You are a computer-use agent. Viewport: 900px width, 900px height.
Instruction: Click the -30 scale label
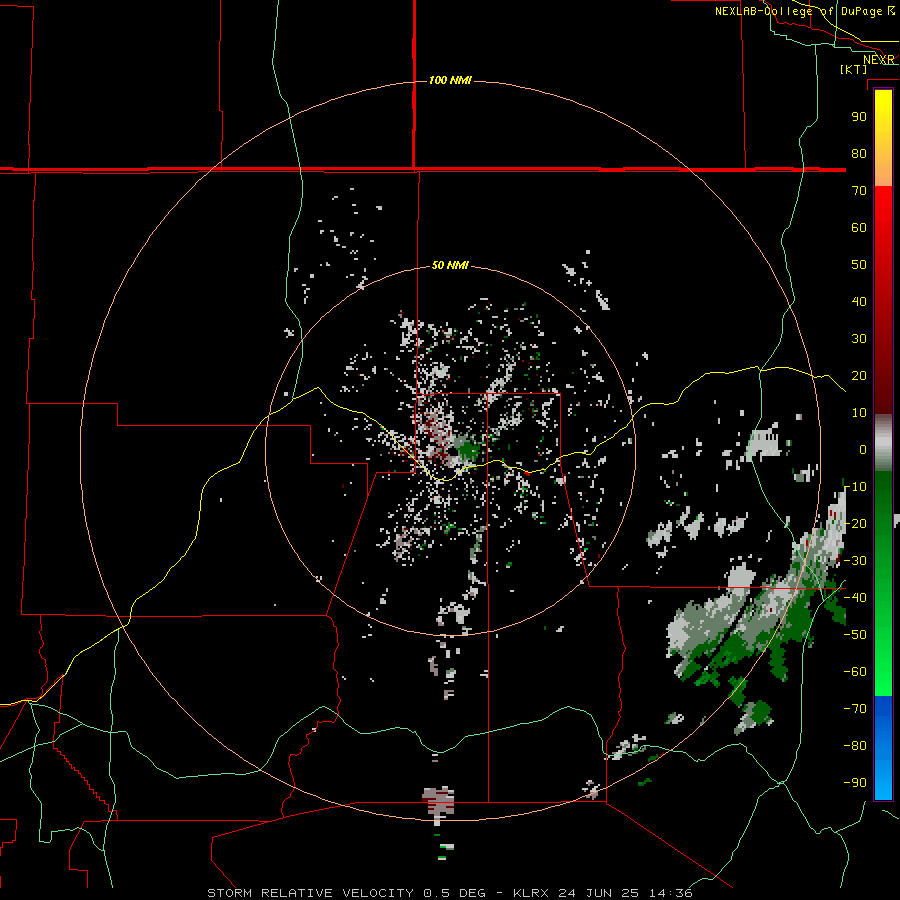855,561
